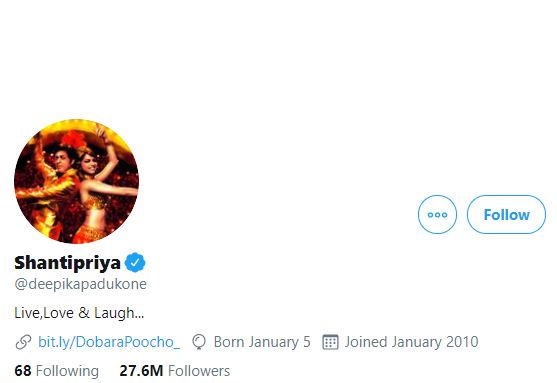
Task: Open the 68 Following list
Action: (x=56, y=371)
